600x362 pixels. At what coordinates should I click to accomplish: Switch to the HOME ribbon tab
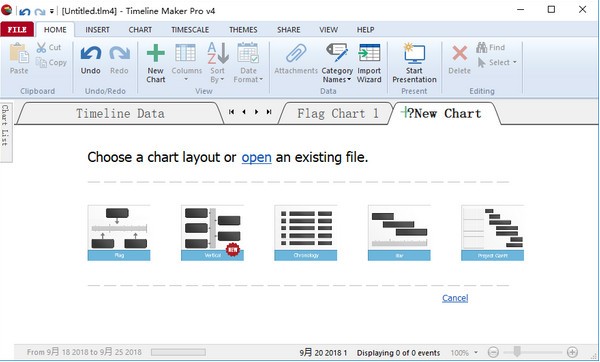pos(55,29)
